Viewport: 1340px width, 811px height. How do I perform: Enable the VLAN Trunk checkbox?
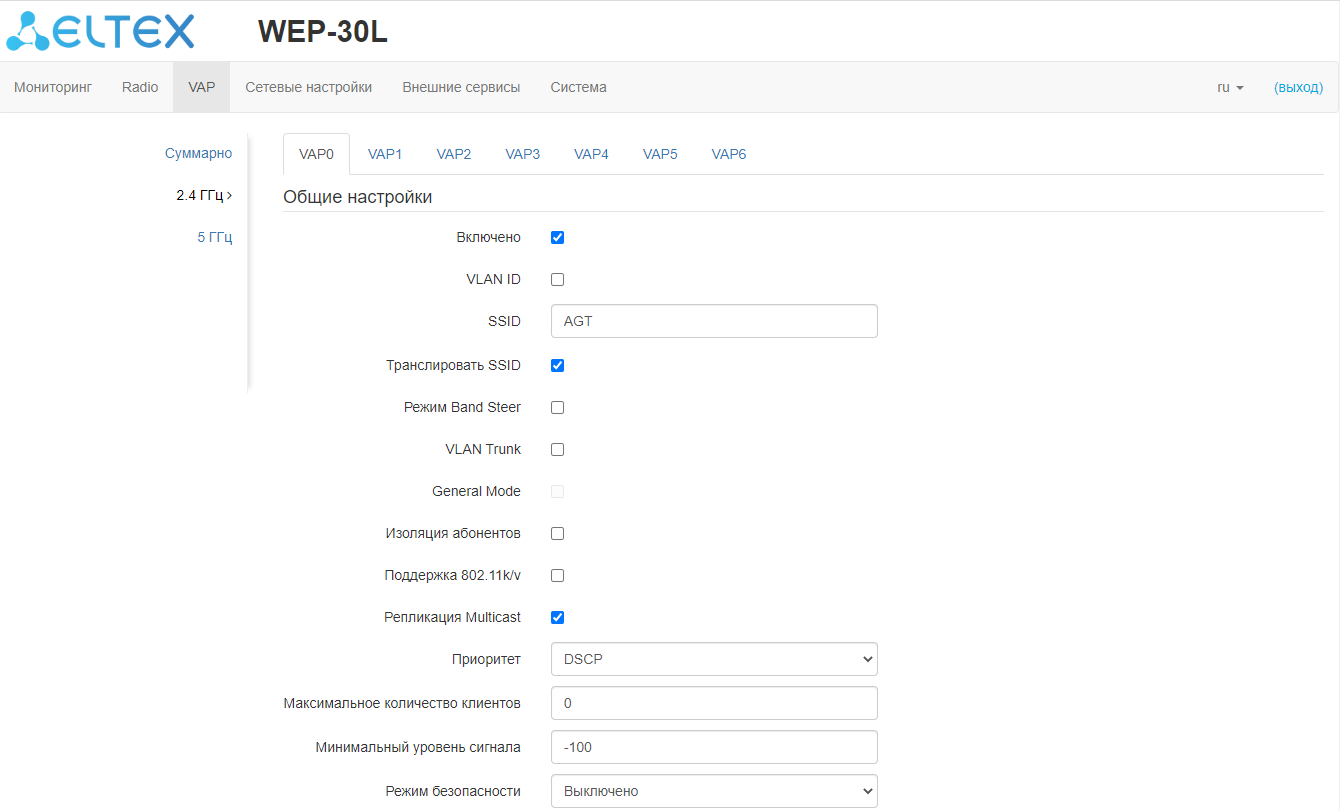(558, 449)
